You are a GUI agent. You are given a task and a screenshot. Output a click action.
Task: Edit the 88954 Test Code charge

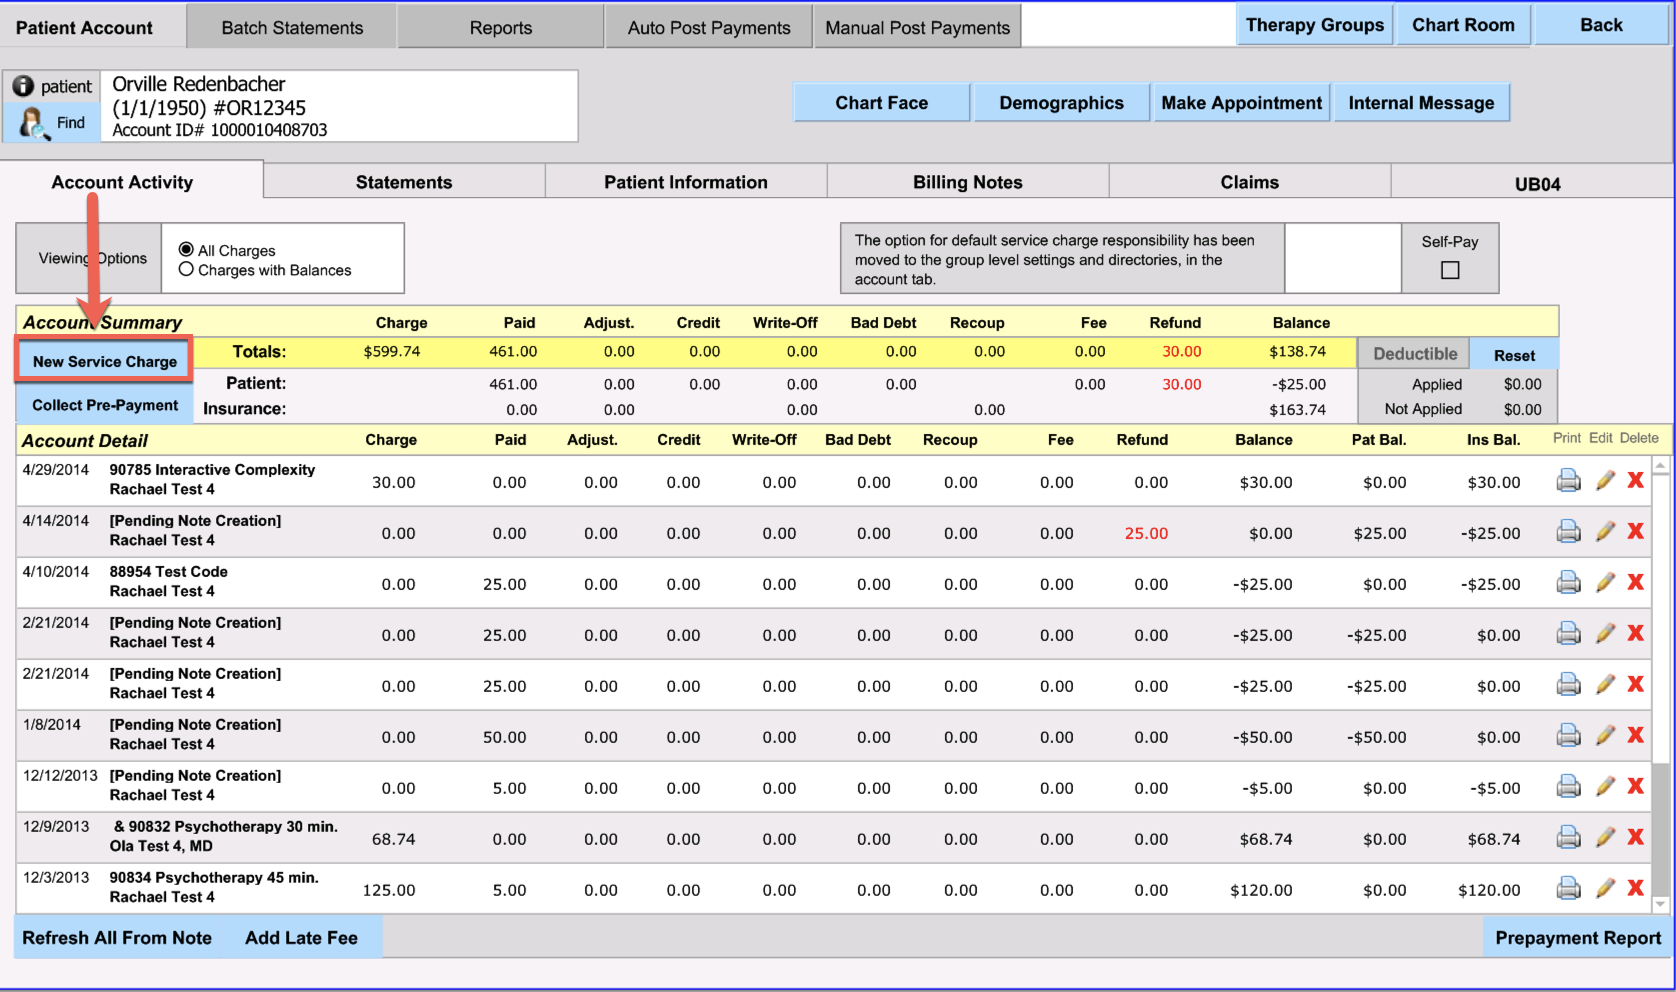tap(1605, 583)
